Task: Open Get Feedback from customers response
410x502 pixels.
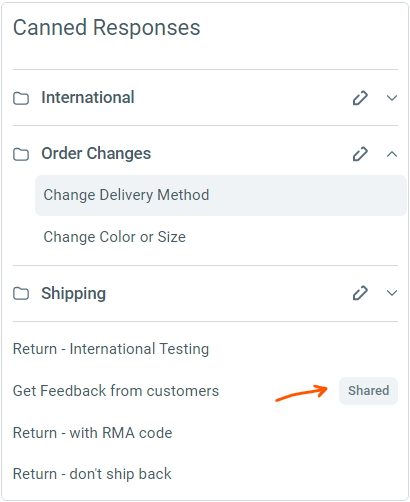Action: (116, 391)
